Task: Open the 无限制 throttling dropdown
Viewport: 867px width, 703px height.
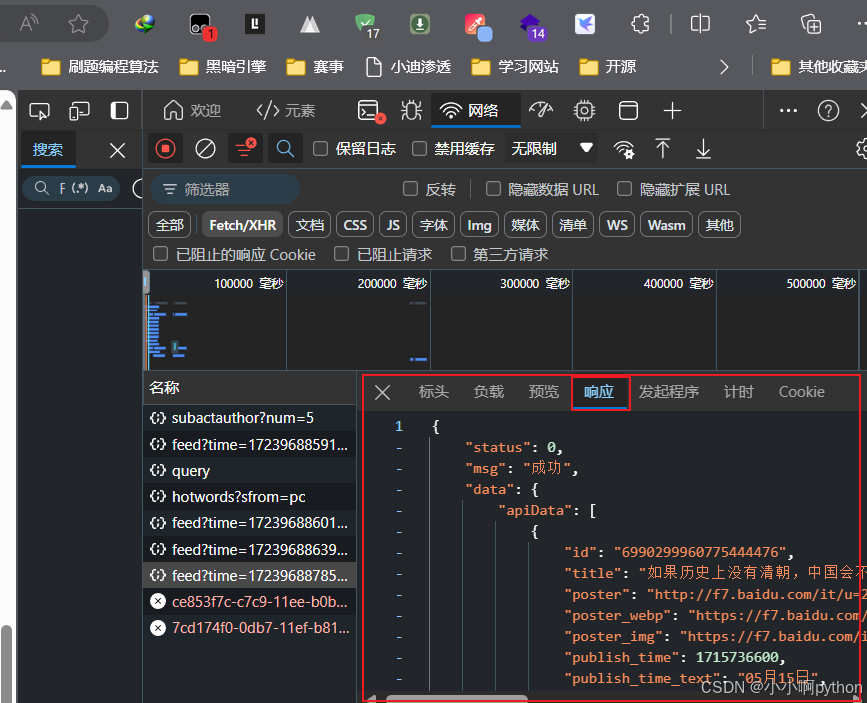Action: tap(552, 149)
